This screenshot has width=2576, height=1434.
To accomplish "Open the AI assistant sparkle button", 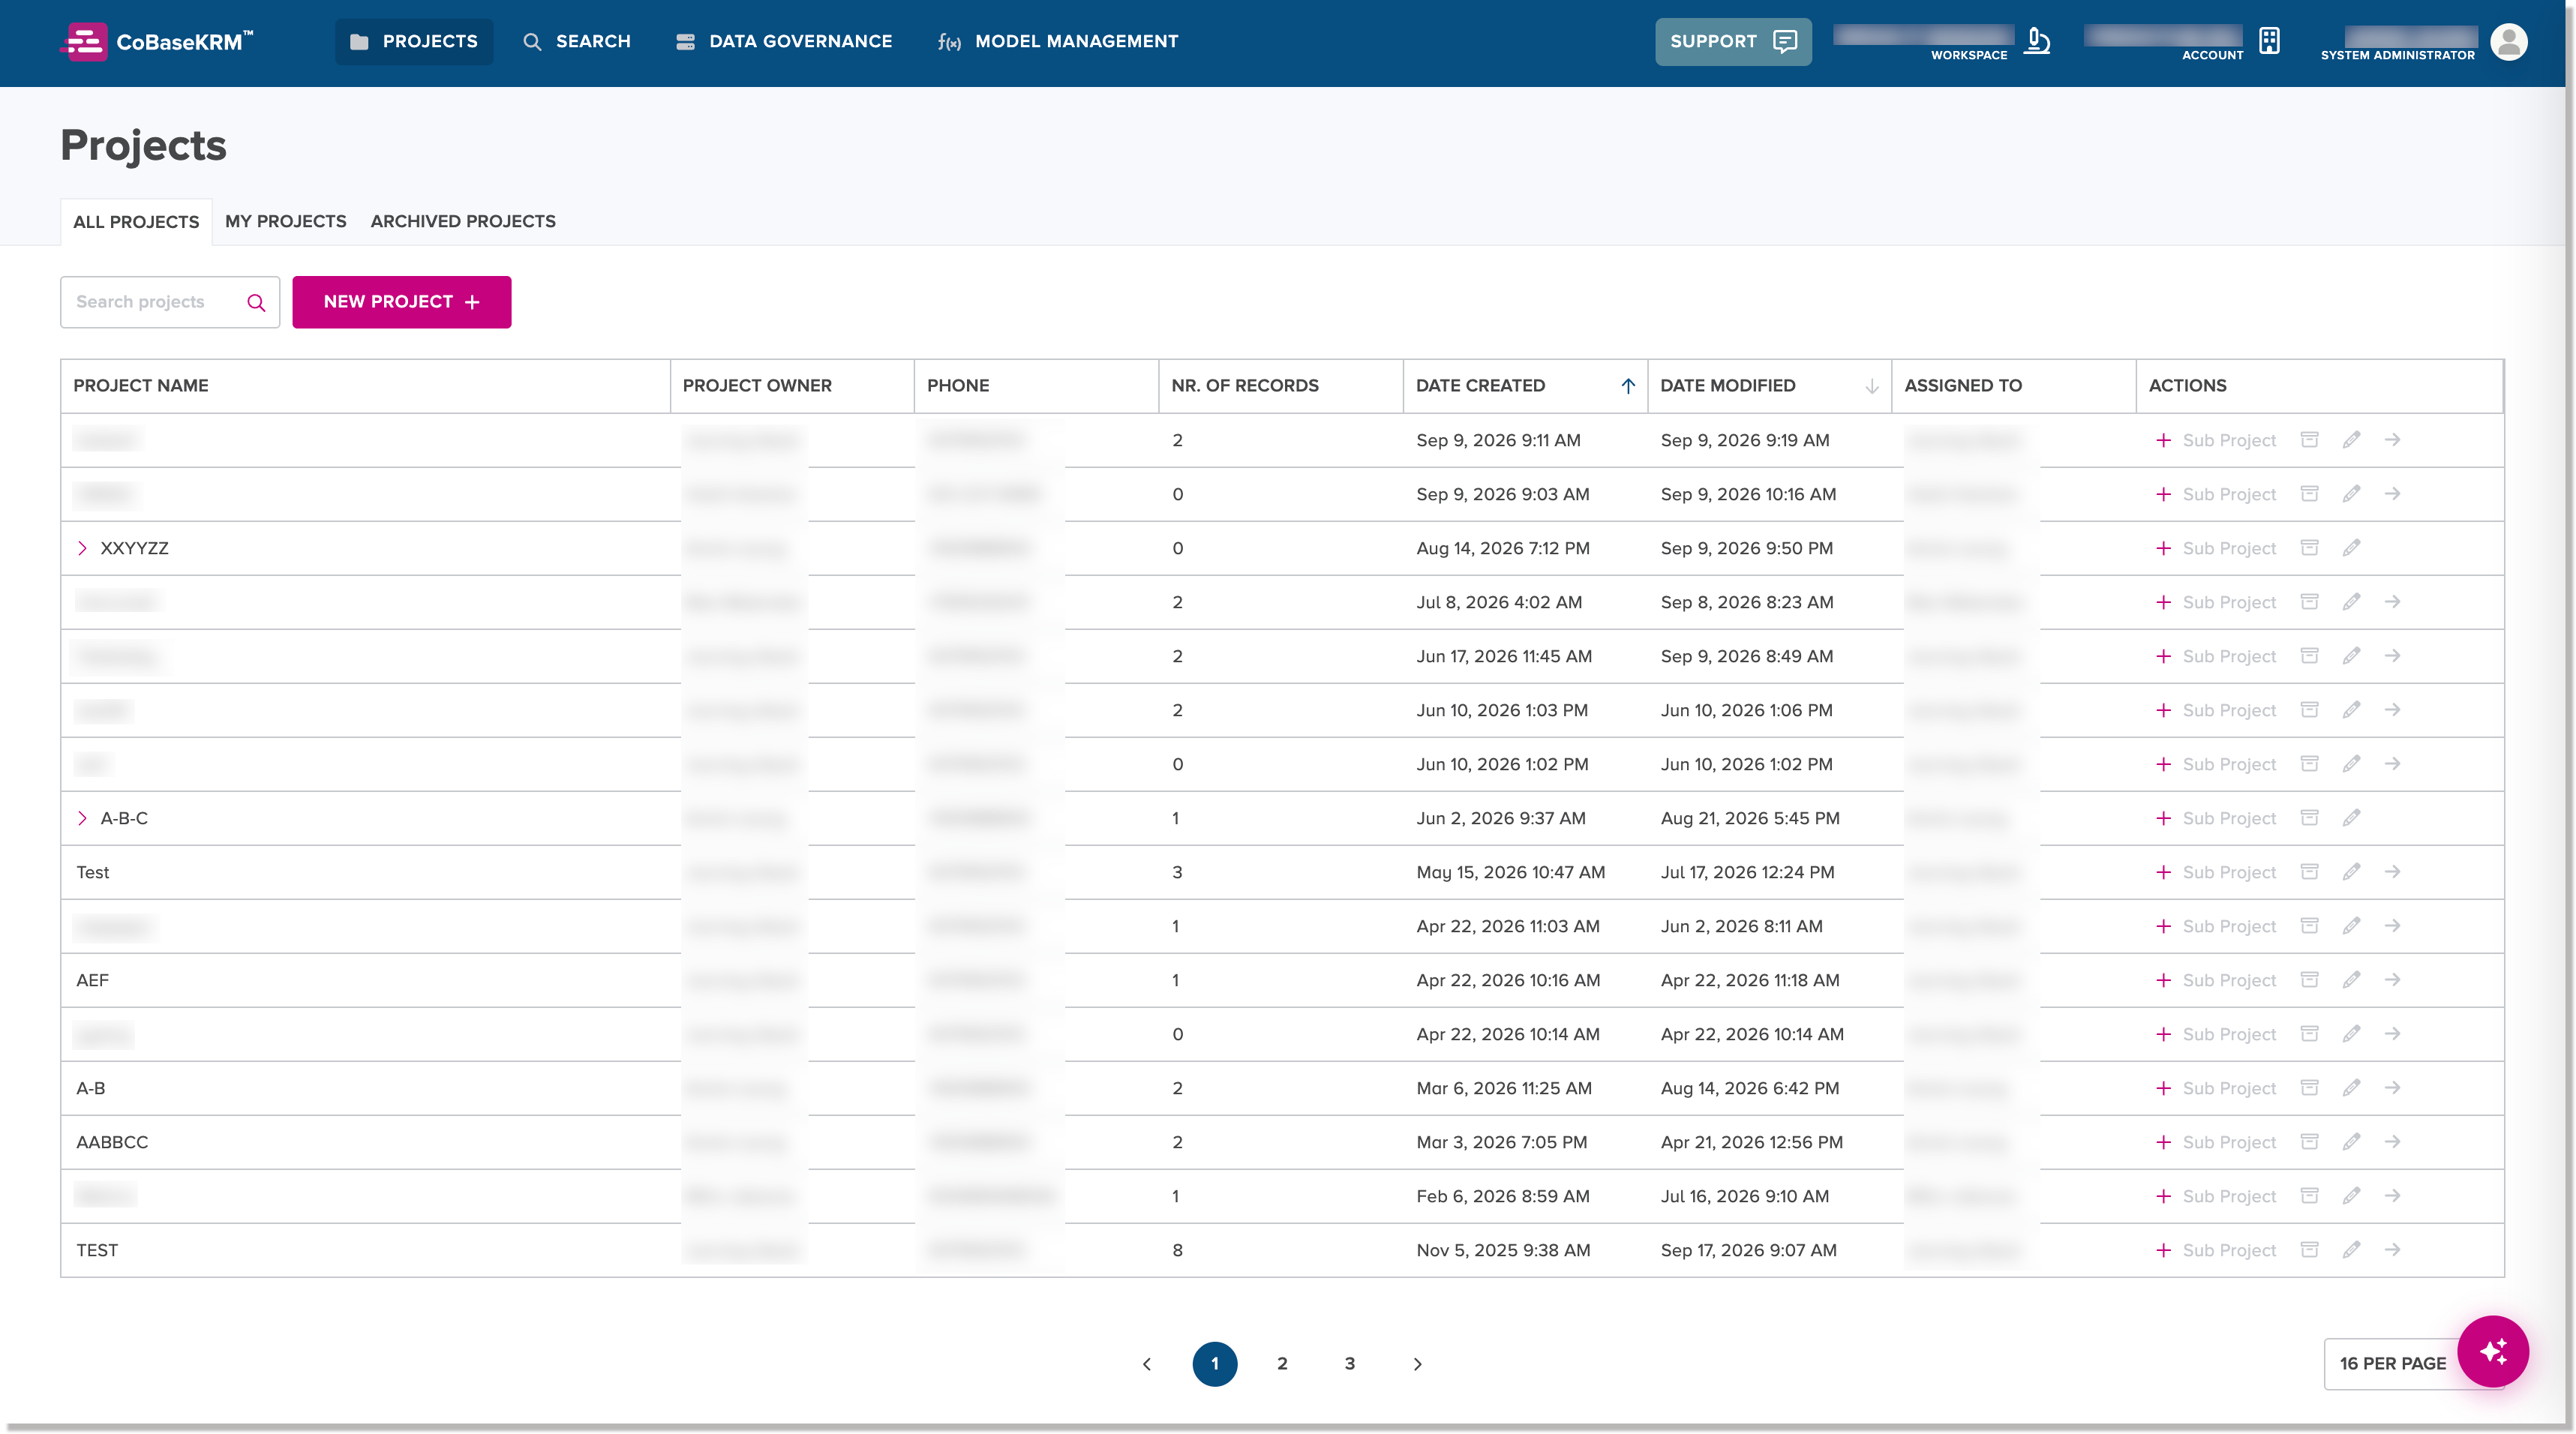I will point(2493,1352).
